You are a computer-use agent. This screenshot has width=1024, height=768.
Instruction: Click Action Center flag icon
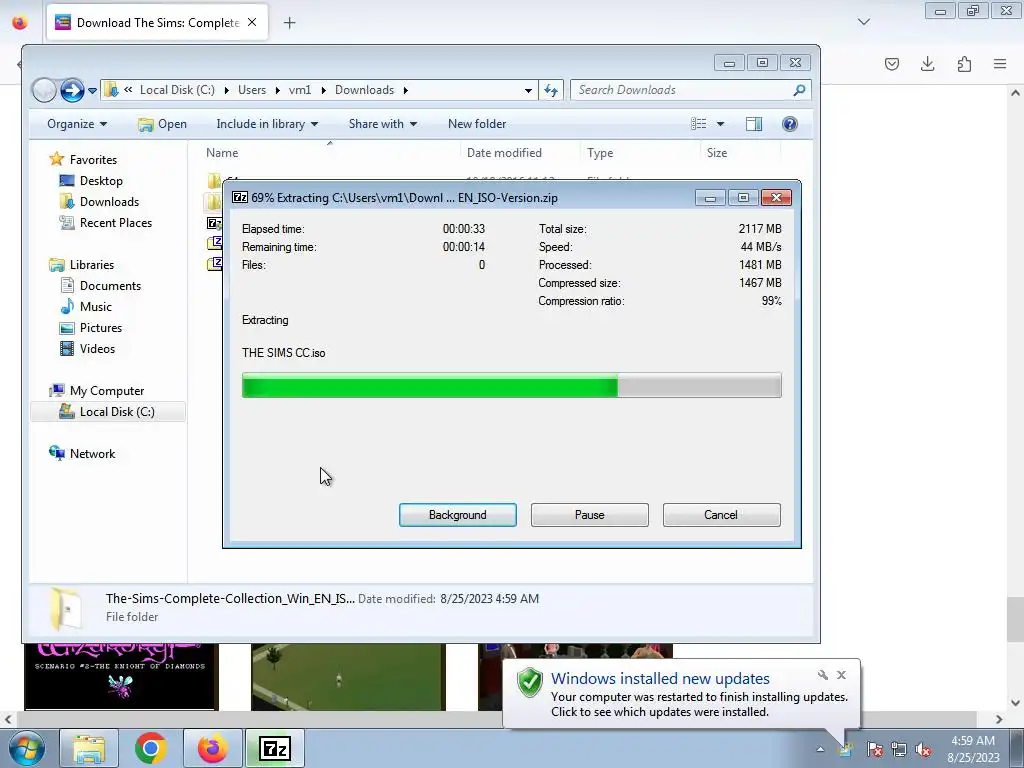tap(875, 749)
